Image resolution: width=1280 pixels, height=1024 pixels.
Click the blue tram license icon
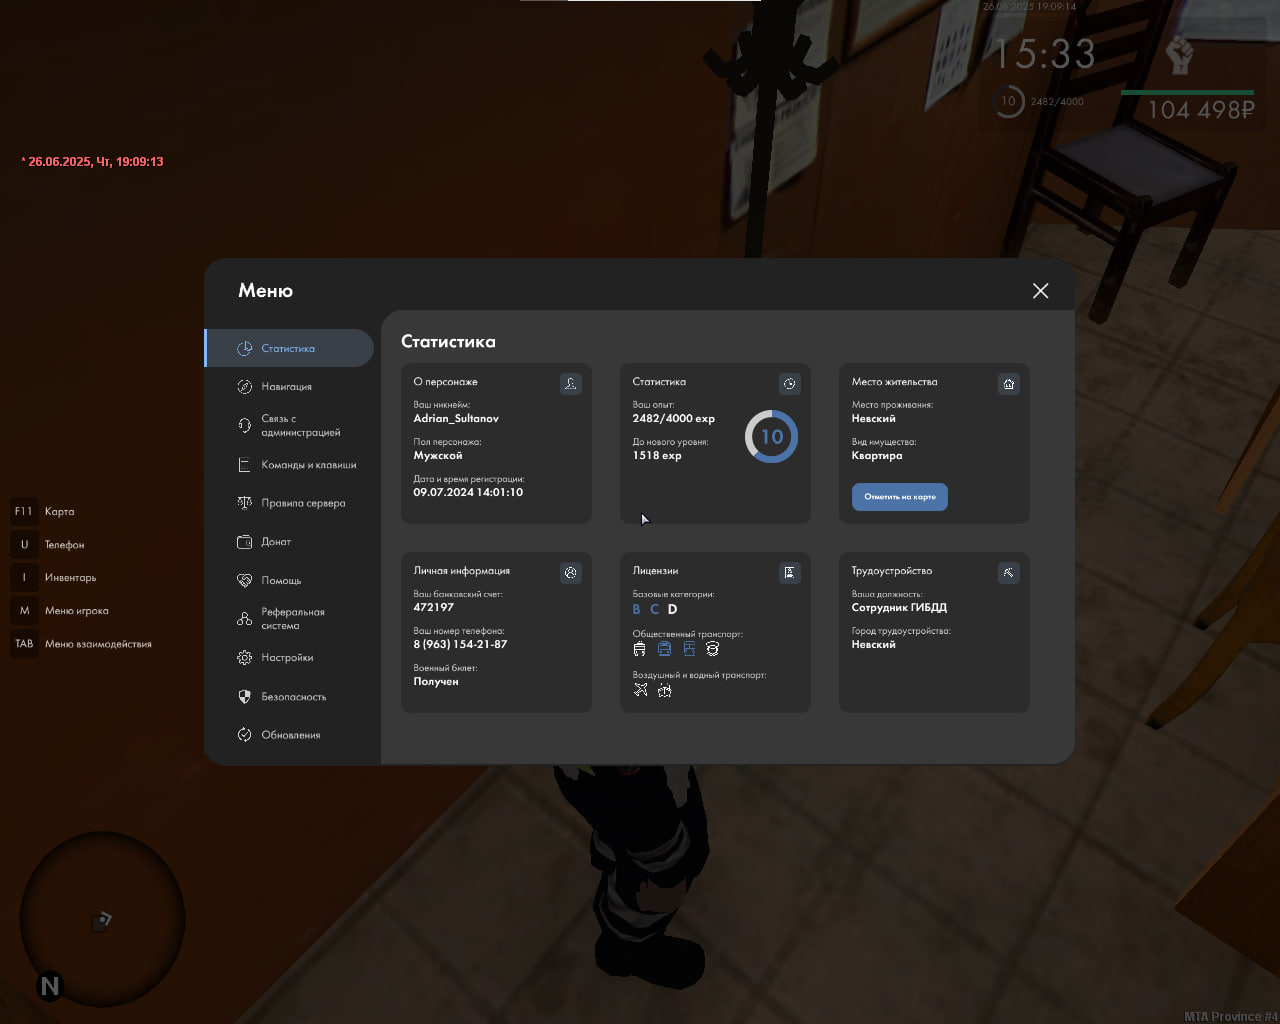(689, 649)
